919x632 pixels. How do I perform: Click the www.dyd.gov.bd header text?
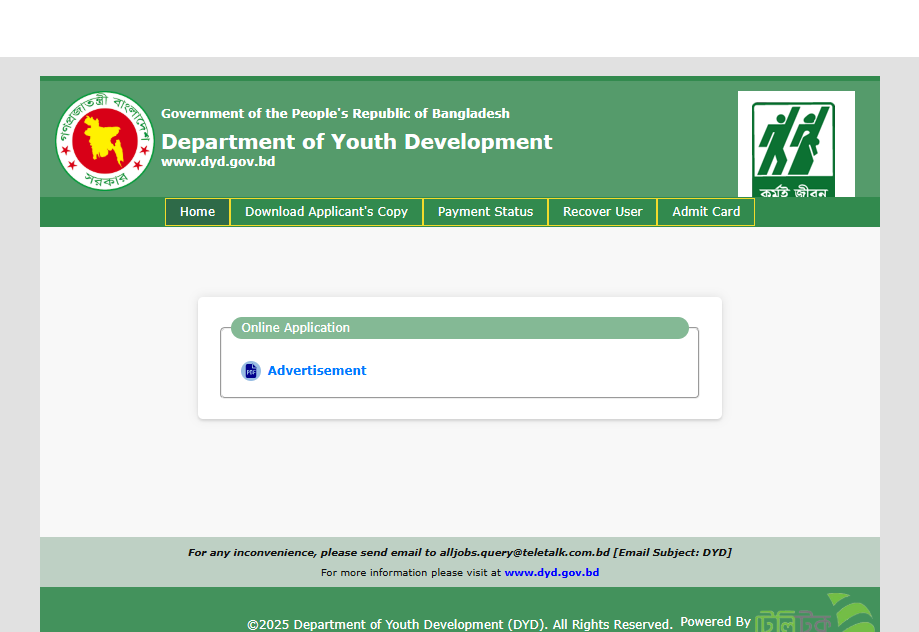(218, 162)
